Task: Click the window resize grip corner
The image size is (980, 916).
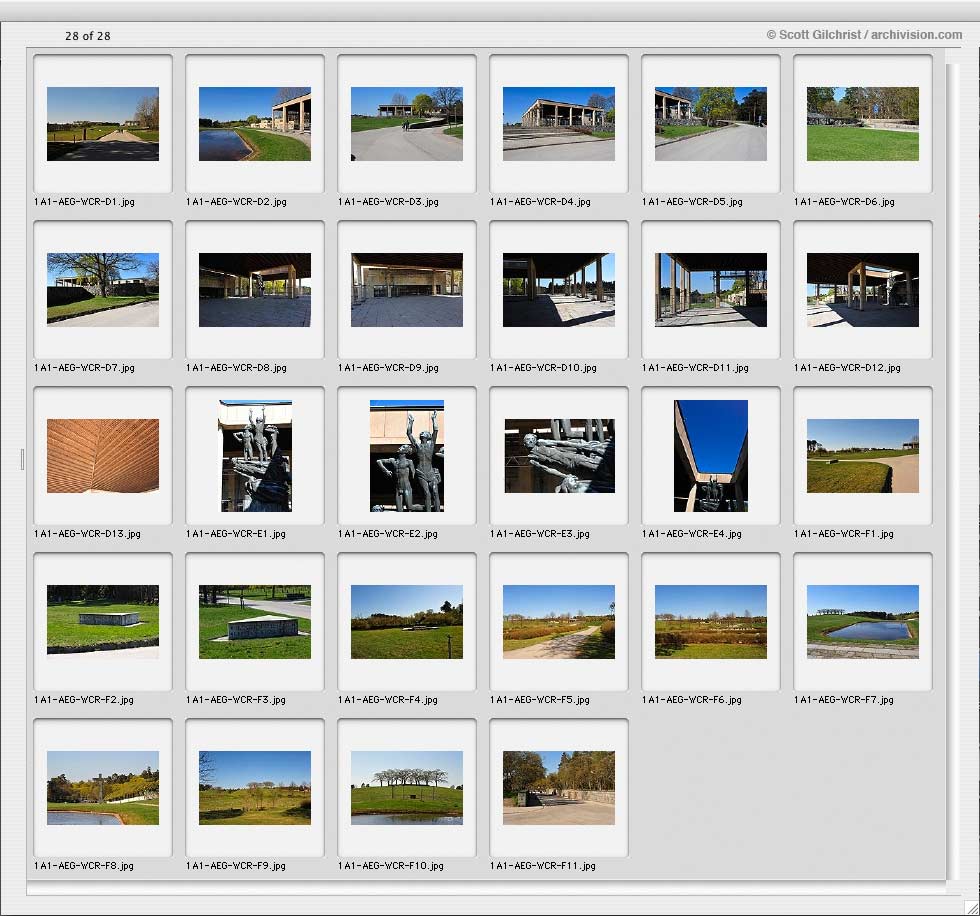Action: pyautogui.click(x=972, y=908)
